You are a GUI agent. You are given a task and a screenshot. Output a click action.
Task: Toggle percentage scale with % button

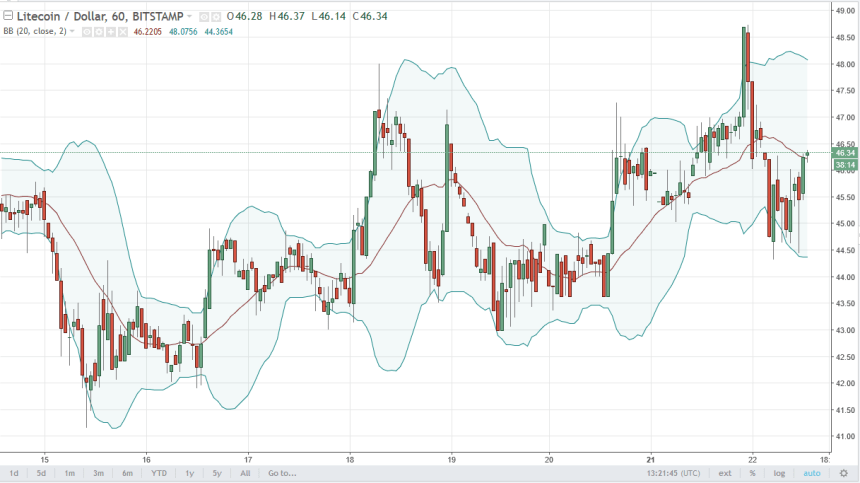pos(751,473)
